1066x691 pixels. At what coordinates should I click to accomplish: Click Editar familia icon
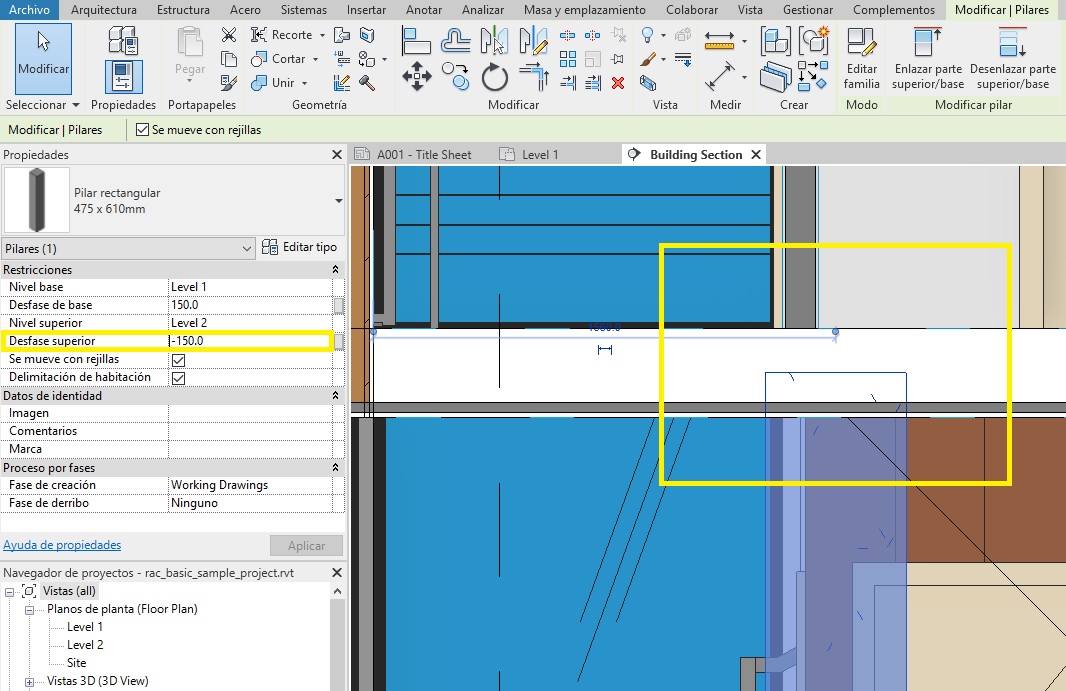click(861, 58)
